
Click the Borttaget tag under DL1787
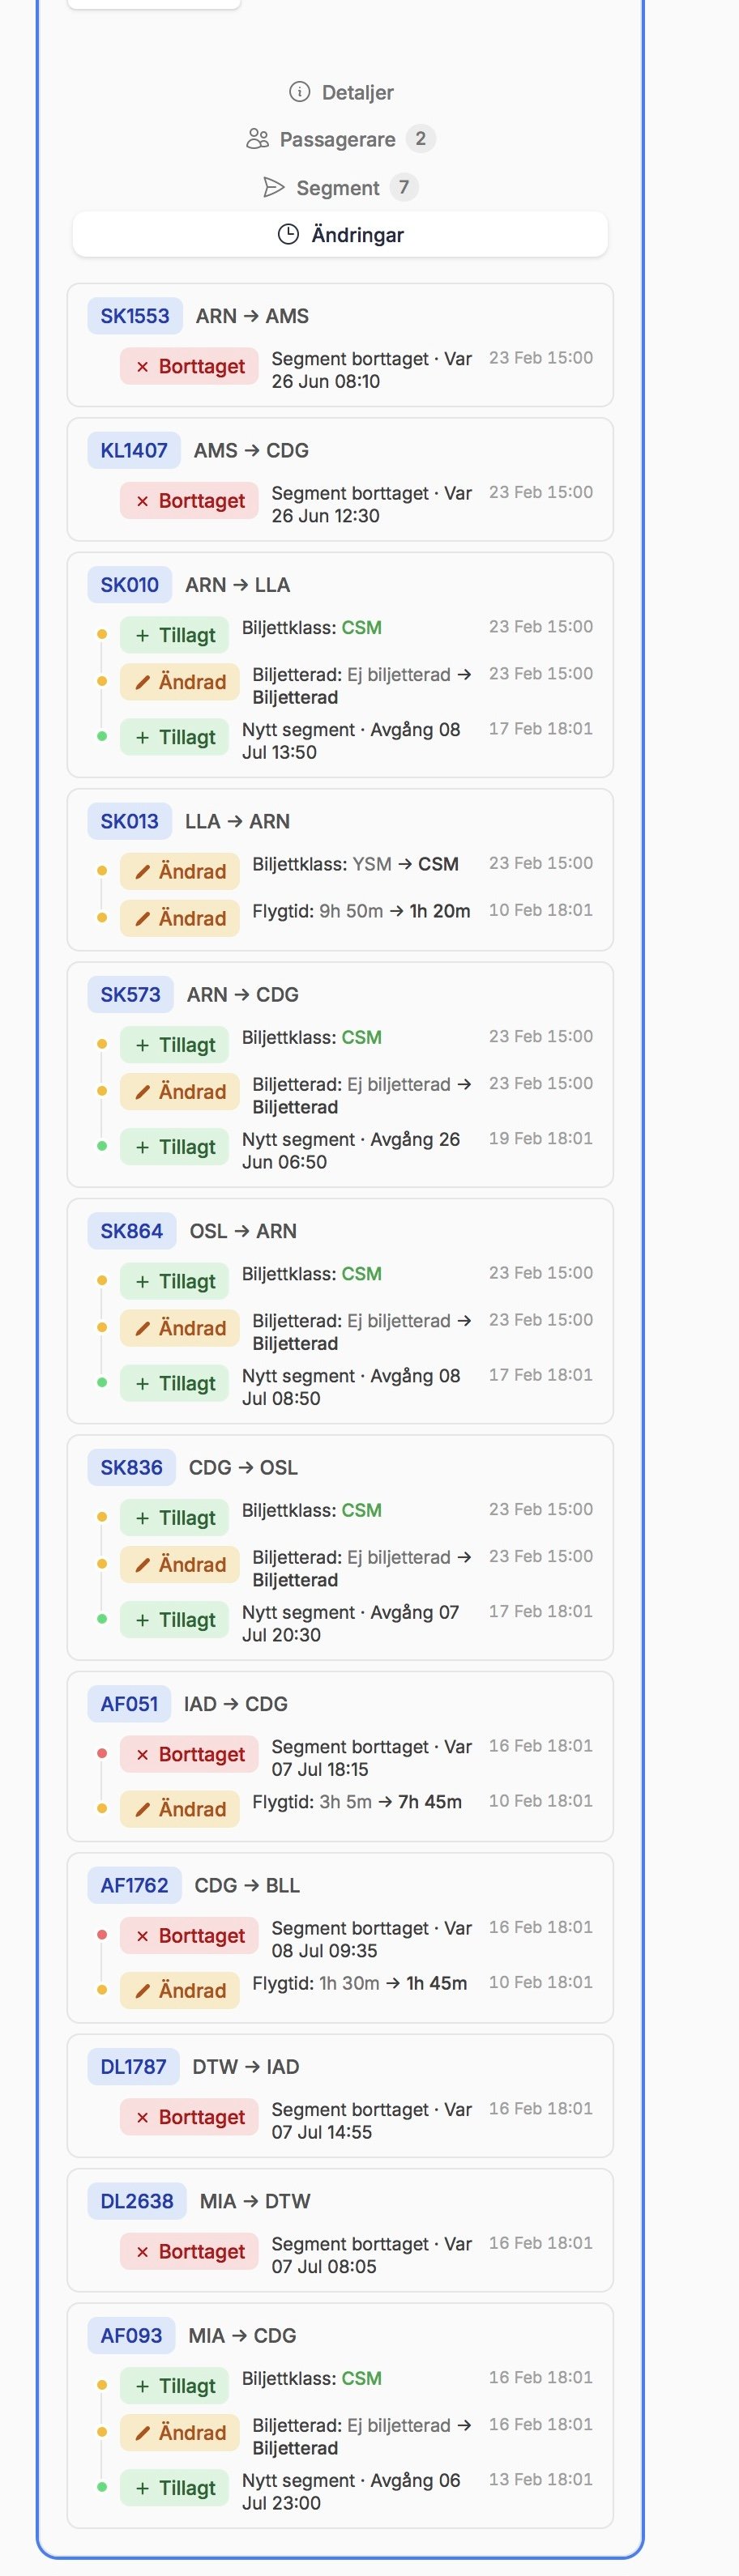(x=189, y=2116)
